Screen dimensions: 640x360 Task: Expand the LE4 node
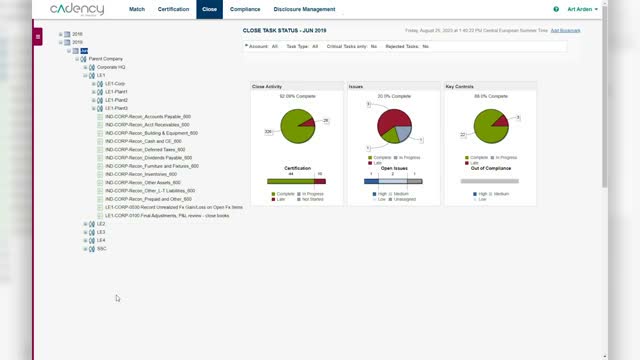pos(85,240)
